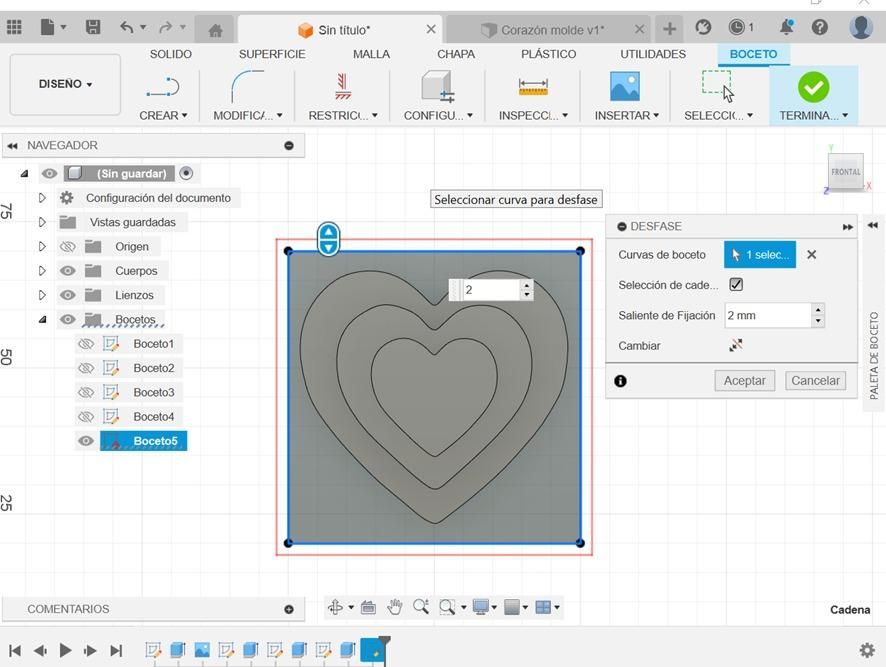Click the Look At tool icon

pyautogui.click(x=368, y=607)
